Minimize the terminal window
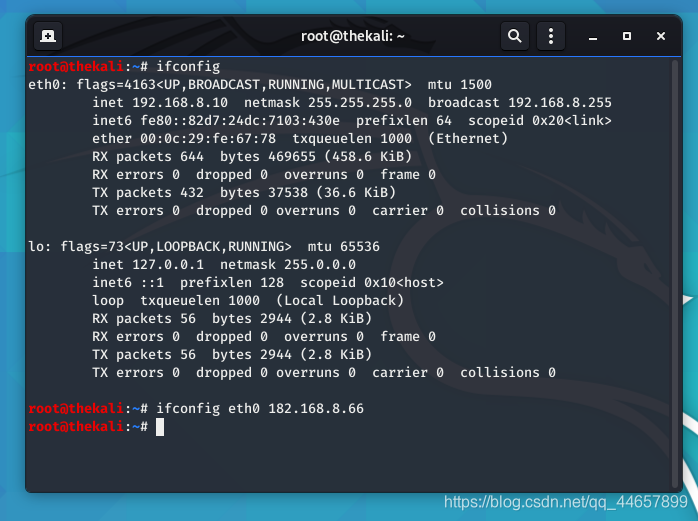 592,37
